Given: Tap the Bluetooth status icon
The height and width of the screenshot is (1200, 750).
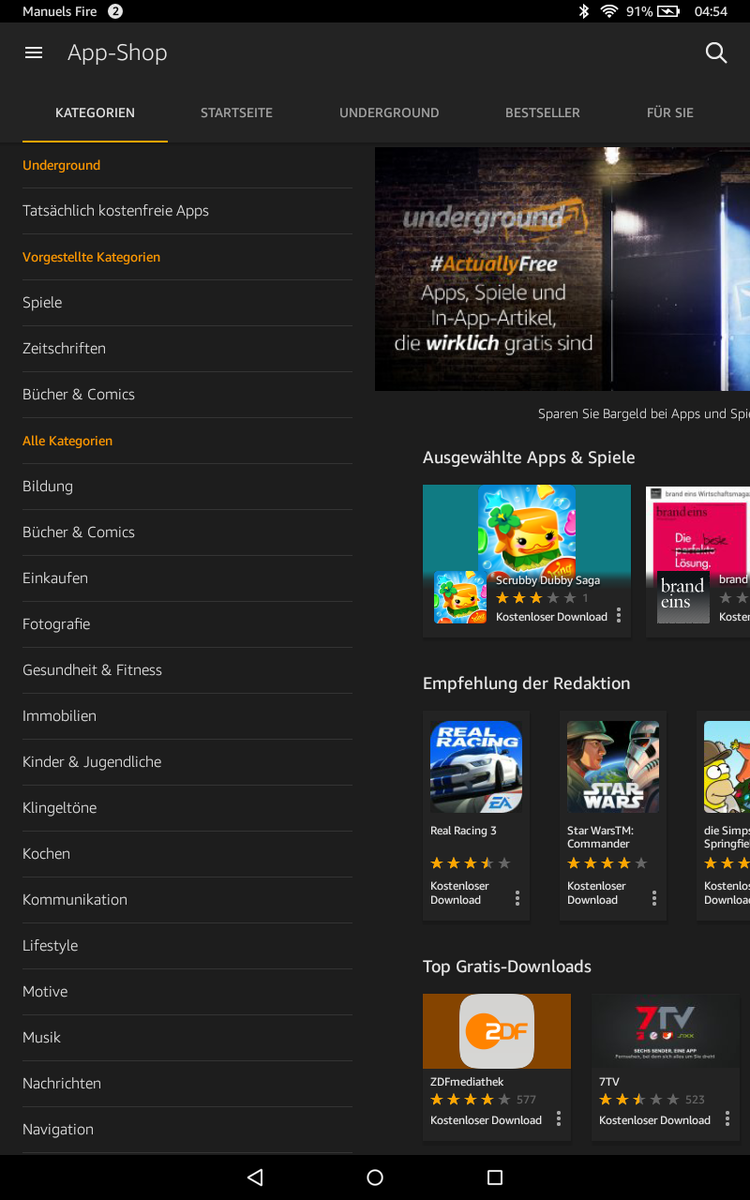Looking at the screenshot, I should (x=584, y=12).
